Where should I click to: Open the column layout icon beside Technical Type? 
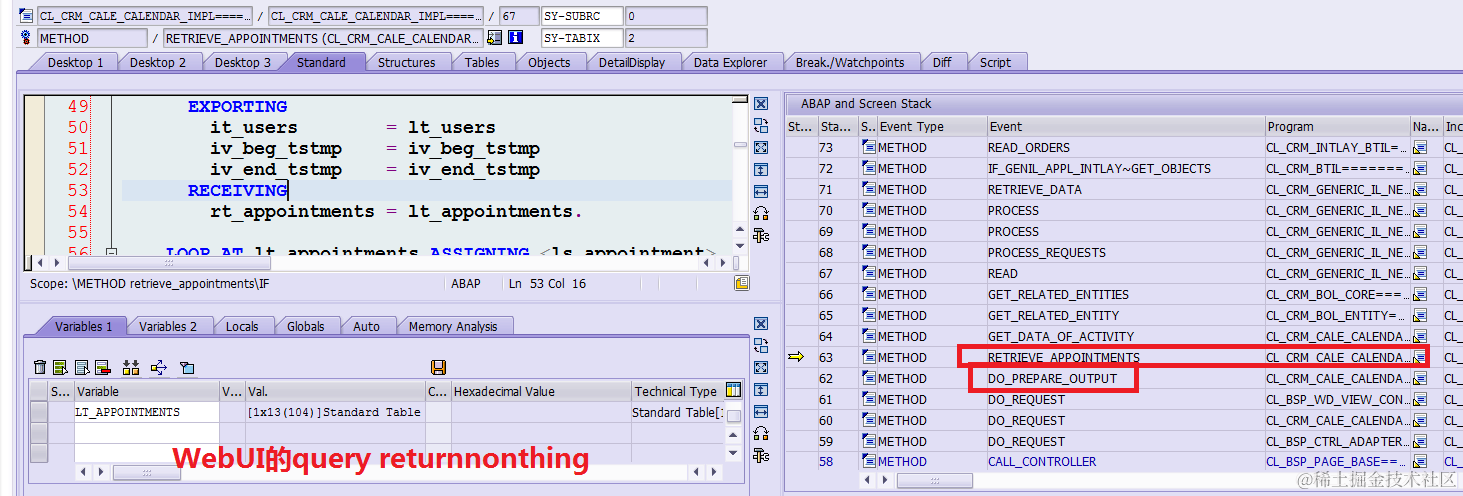pyautogui.click(x=734, y=391)
